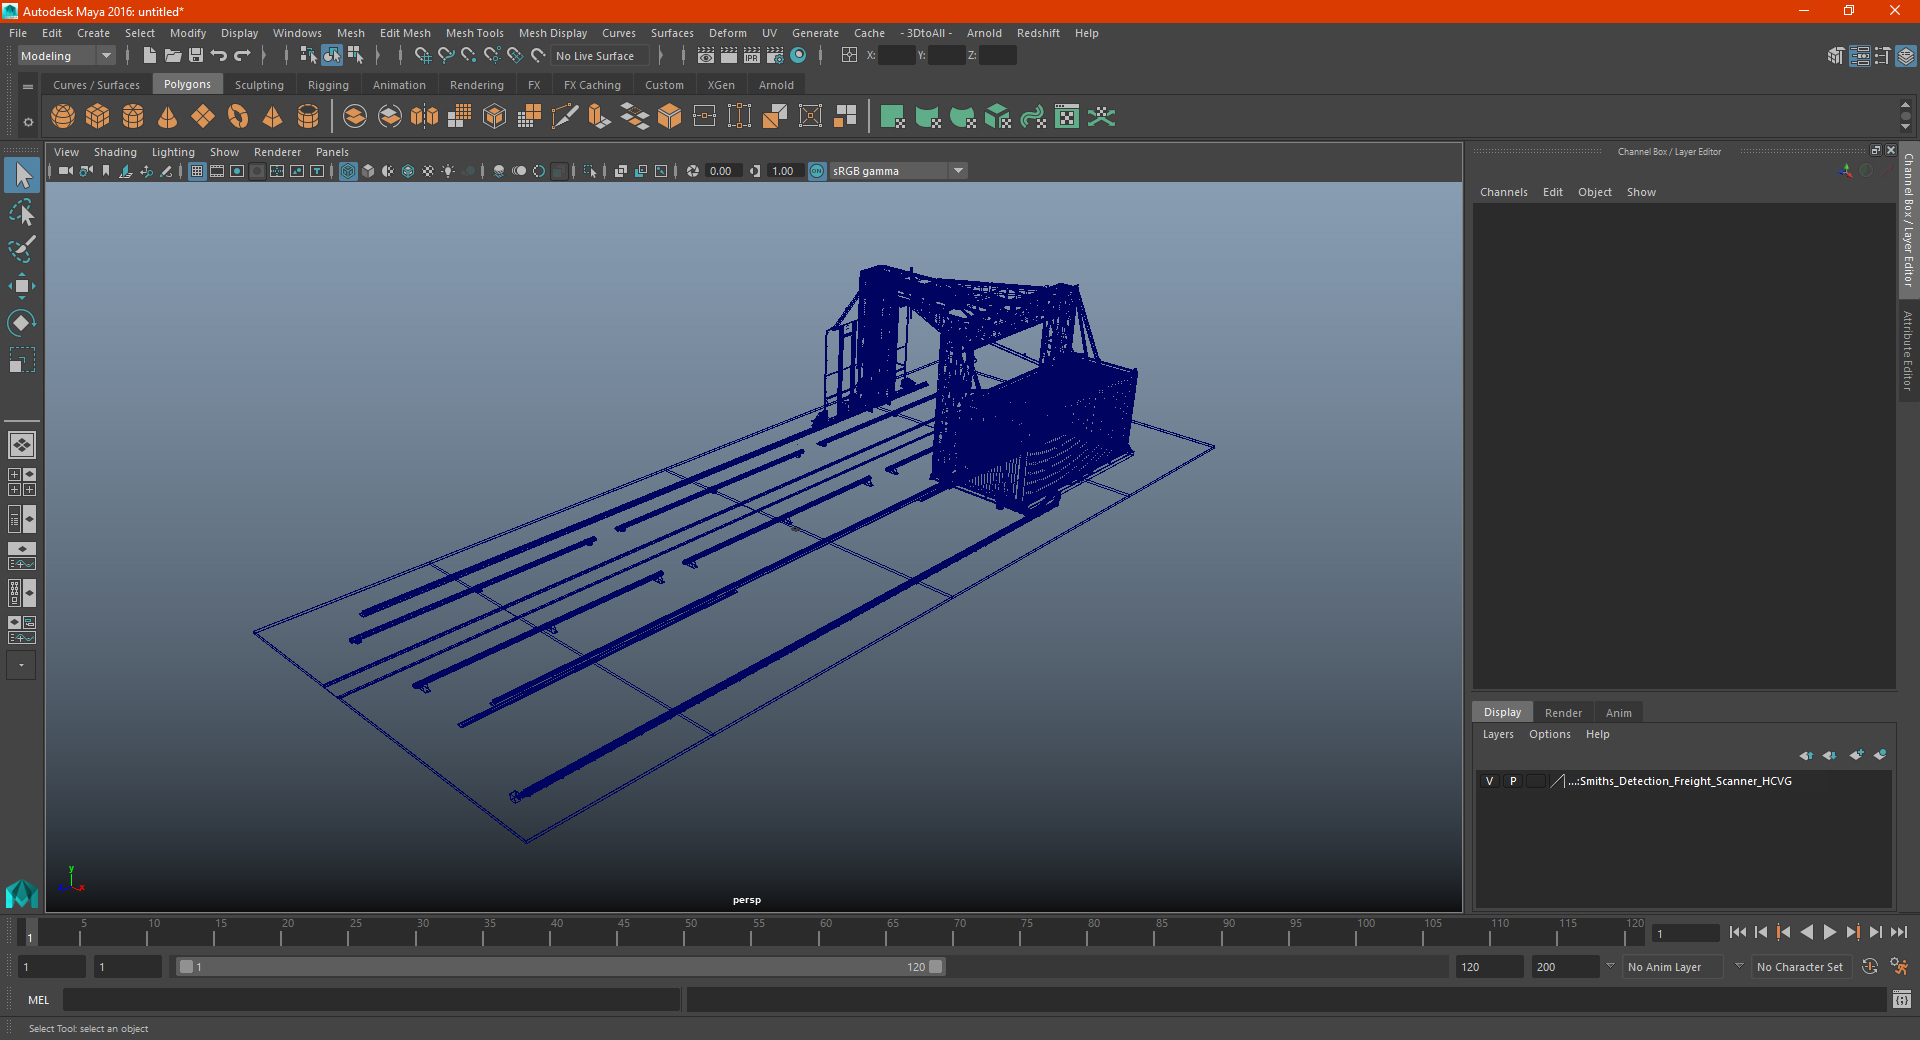Click the Redo arrow icon

(242, 56)
